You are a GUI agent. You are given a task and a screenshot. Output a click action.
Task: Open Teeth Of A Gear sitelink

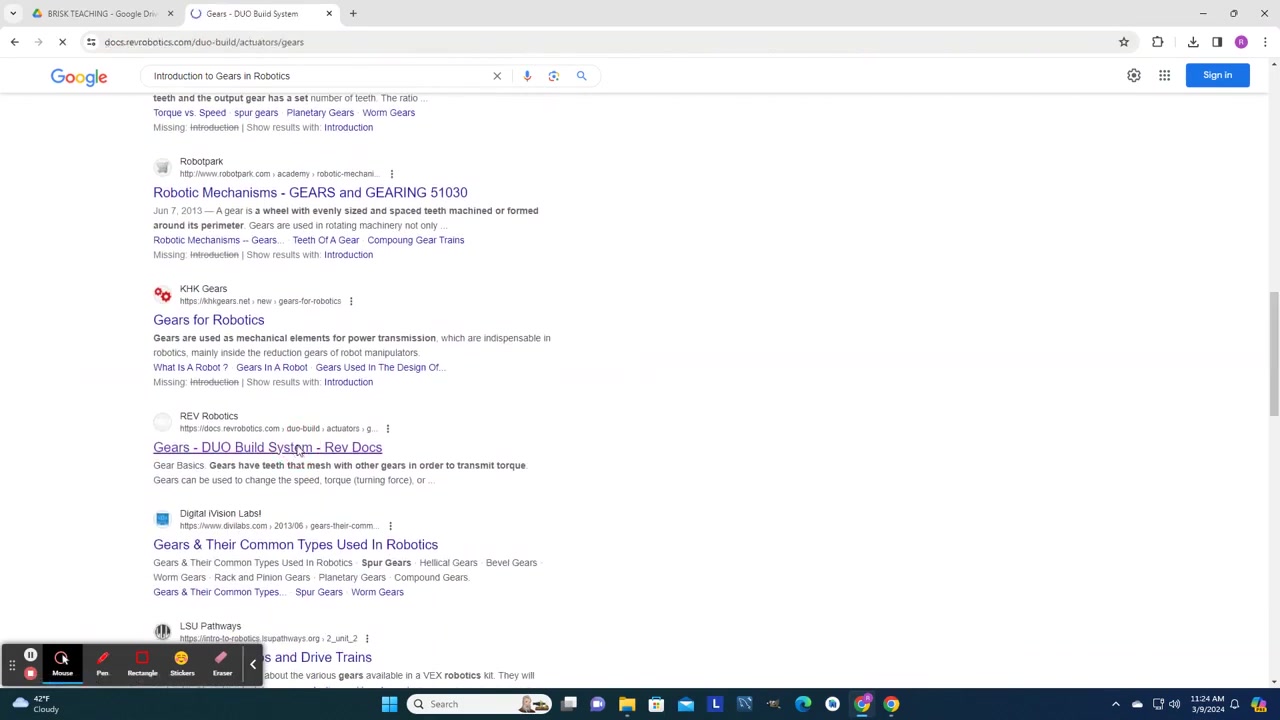click(x=326, y=240)
